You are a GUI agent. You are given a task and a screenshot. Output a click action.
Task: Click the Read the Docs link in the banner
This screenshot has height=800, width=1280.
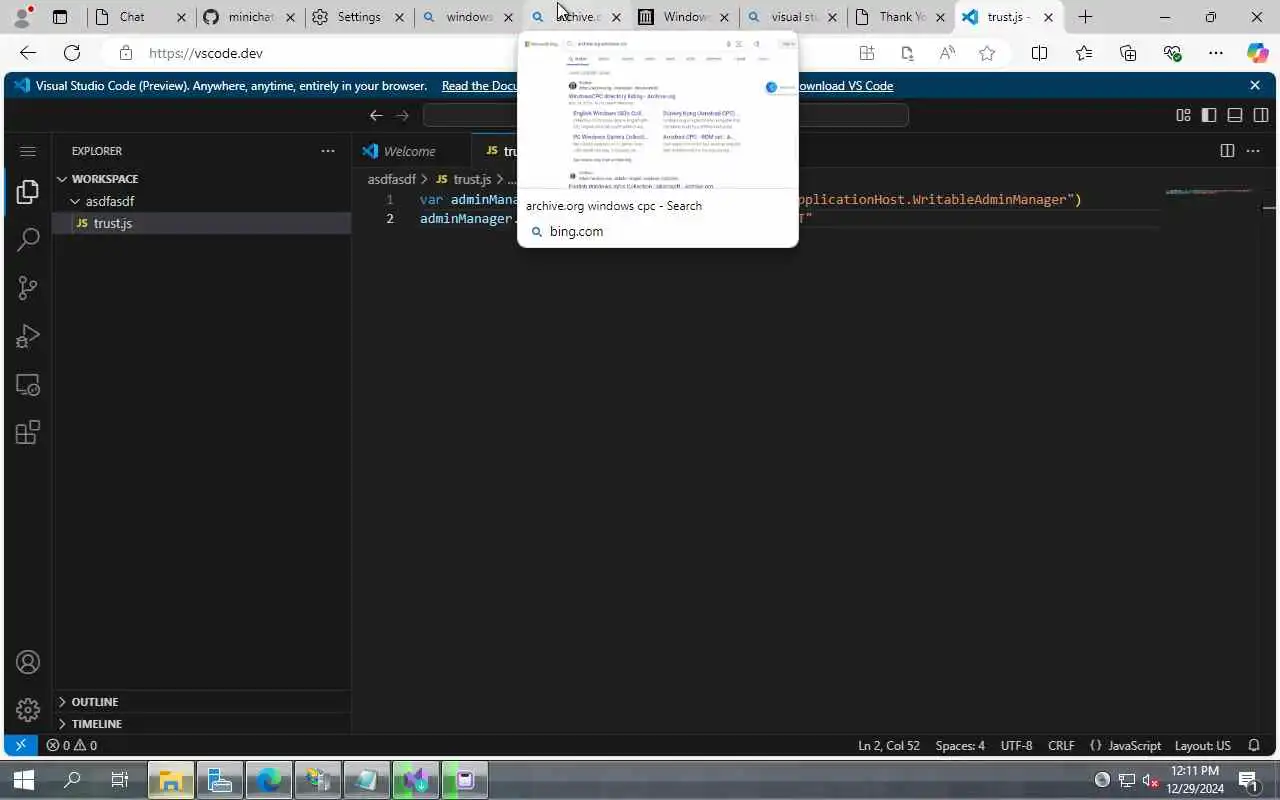479,86
